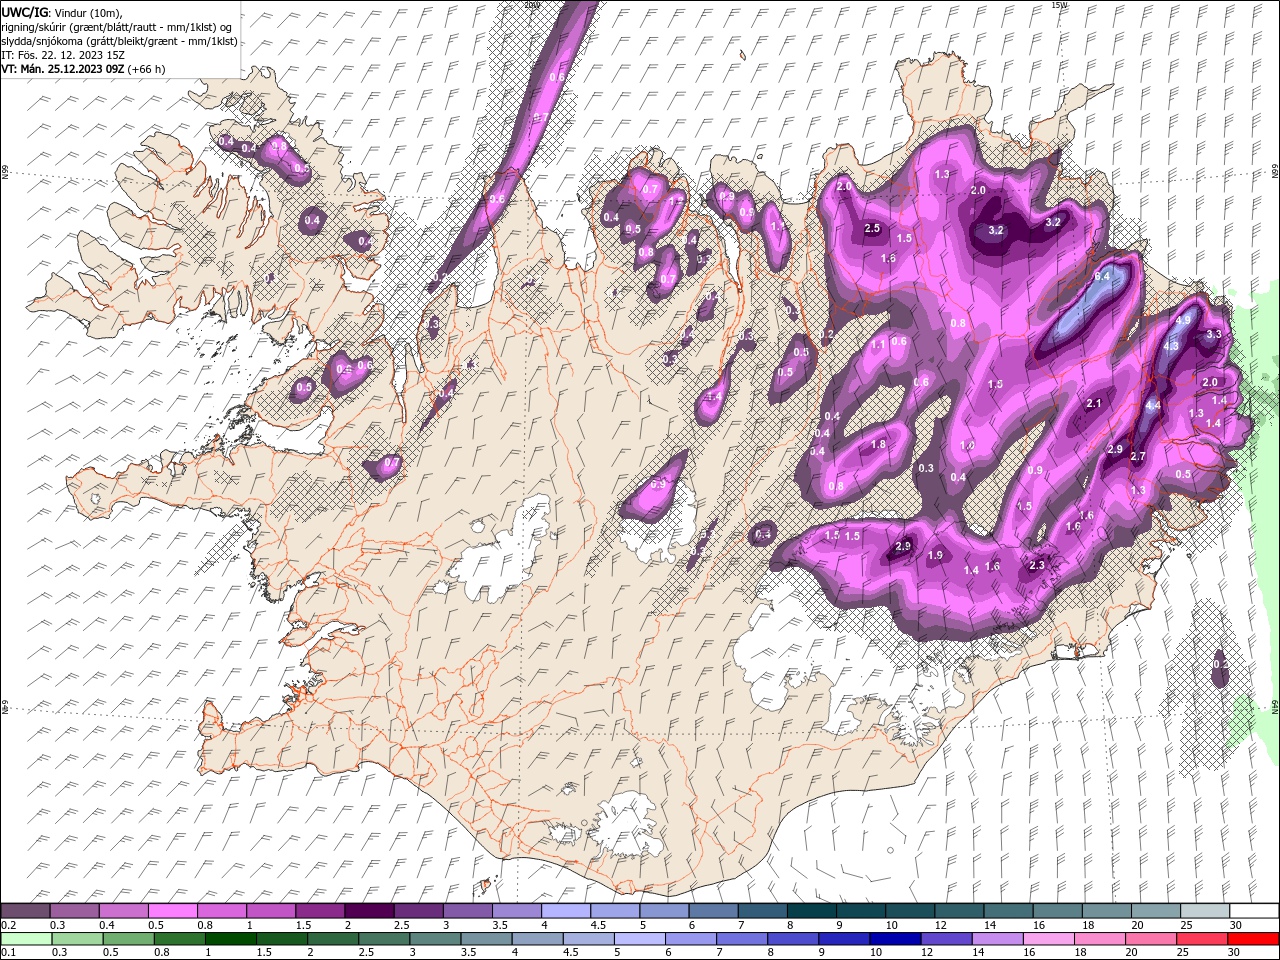Screen dimensions: 1280x960
Task: Select the 25 red swatch in lower legend row
Action: pyautogui.click(x=1202, y=939)
